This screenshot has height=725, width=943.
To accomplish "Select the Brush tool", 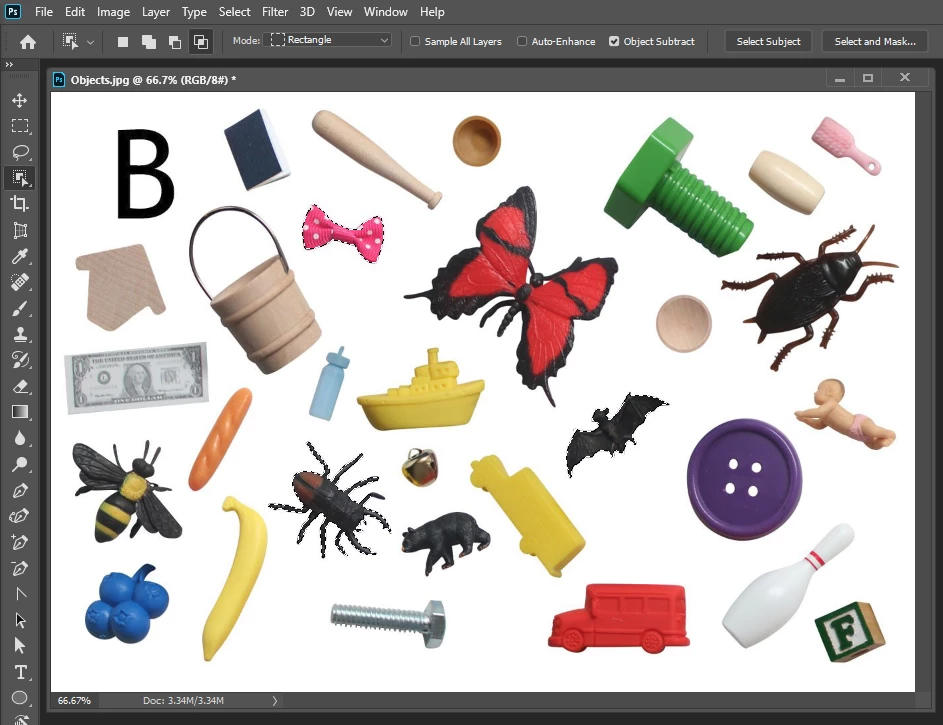I will (20, 308).
